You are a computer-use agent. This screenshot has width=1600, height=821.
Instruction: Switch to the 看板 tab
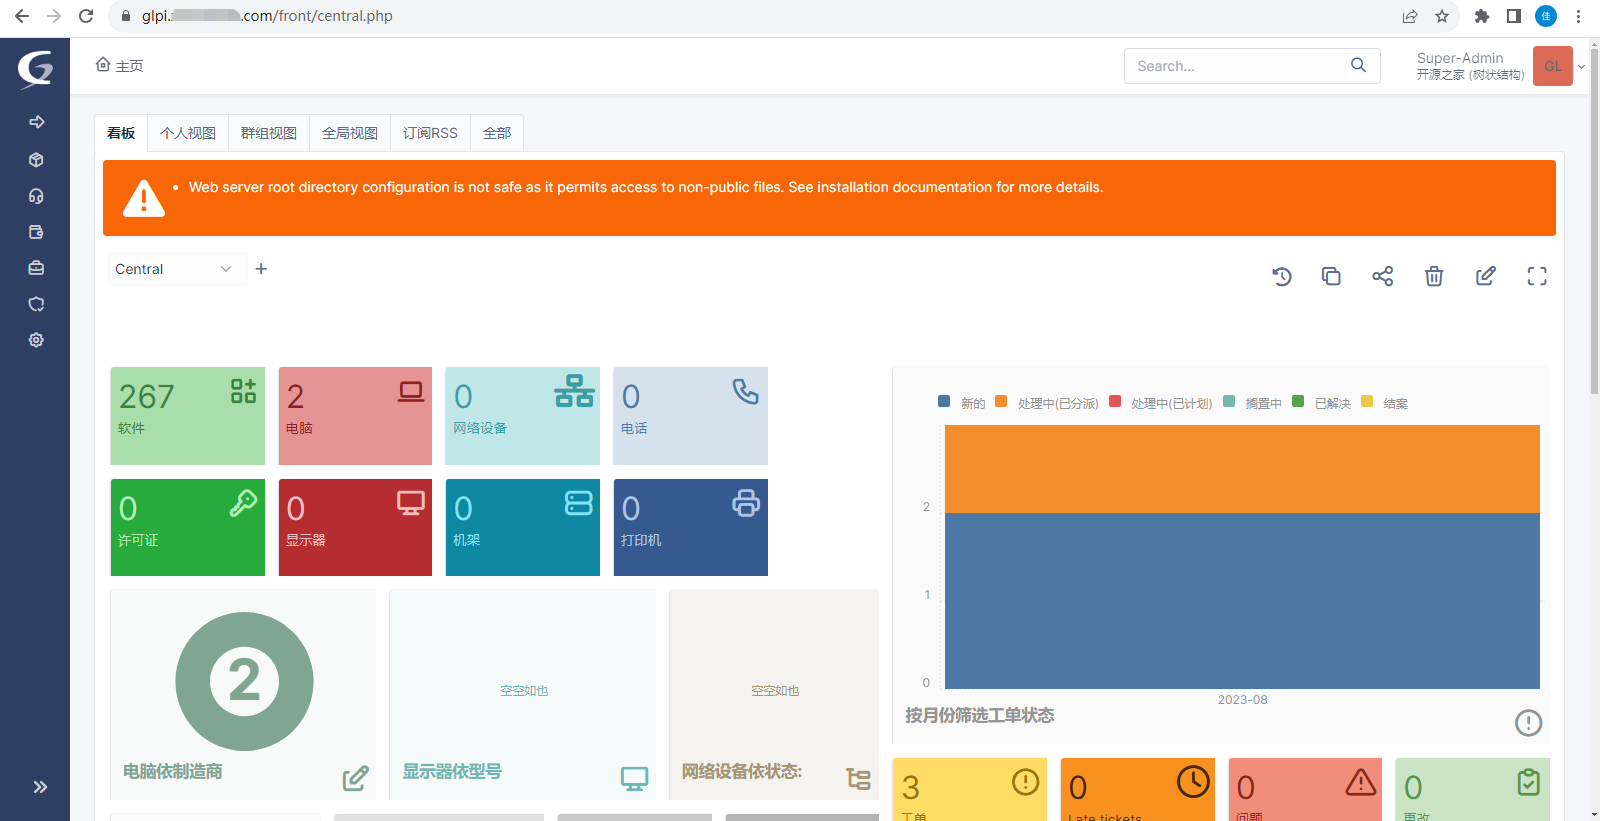121,133
